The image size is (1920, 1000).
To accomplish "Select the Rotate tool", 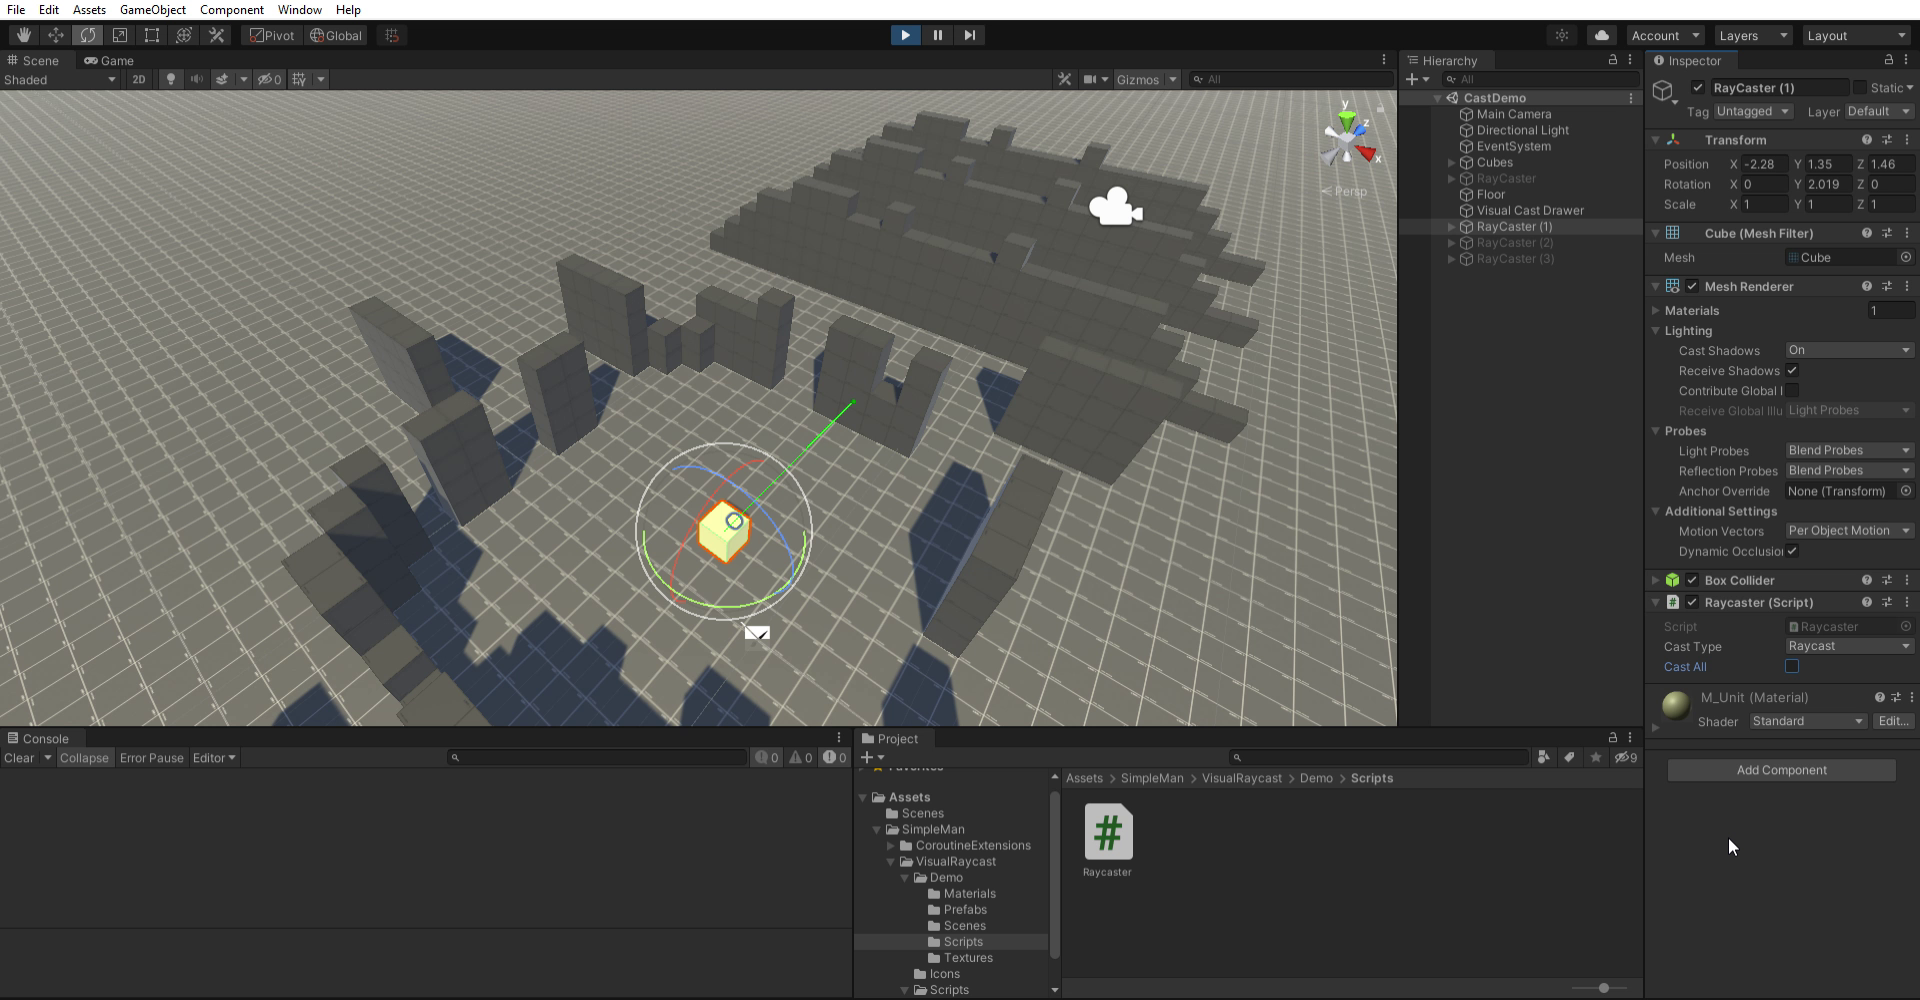I will [88, 35].
